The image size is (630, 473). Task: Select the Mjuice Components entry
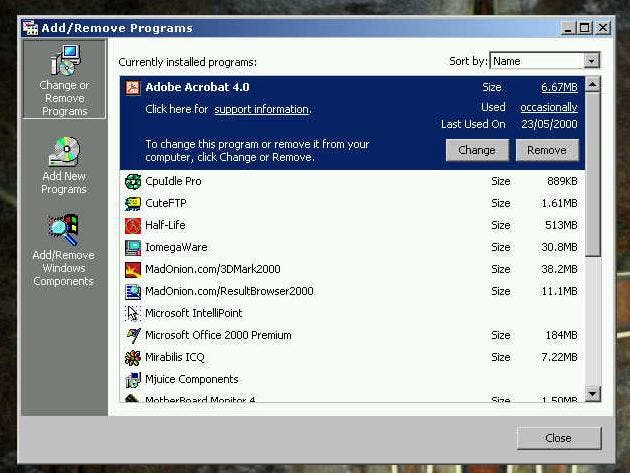click(352, 380)
